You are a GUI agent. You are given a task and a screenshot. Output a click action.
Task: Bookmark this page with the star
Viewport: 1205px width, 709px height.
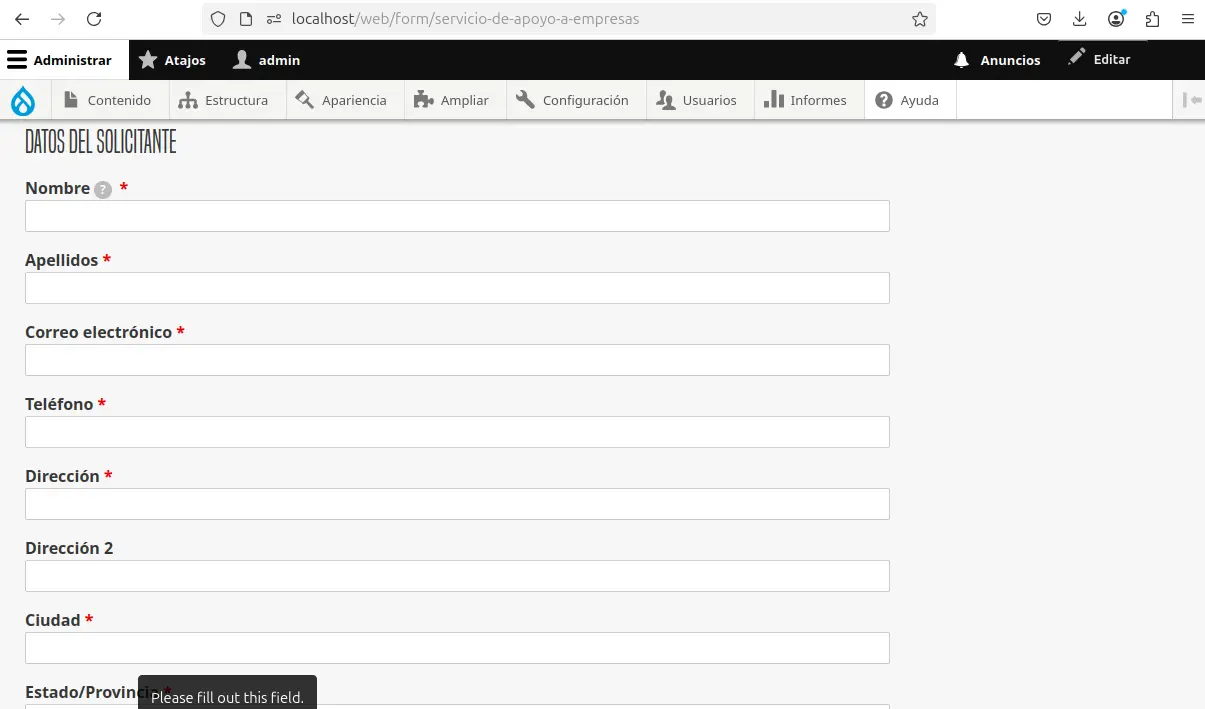pos(919,18)
